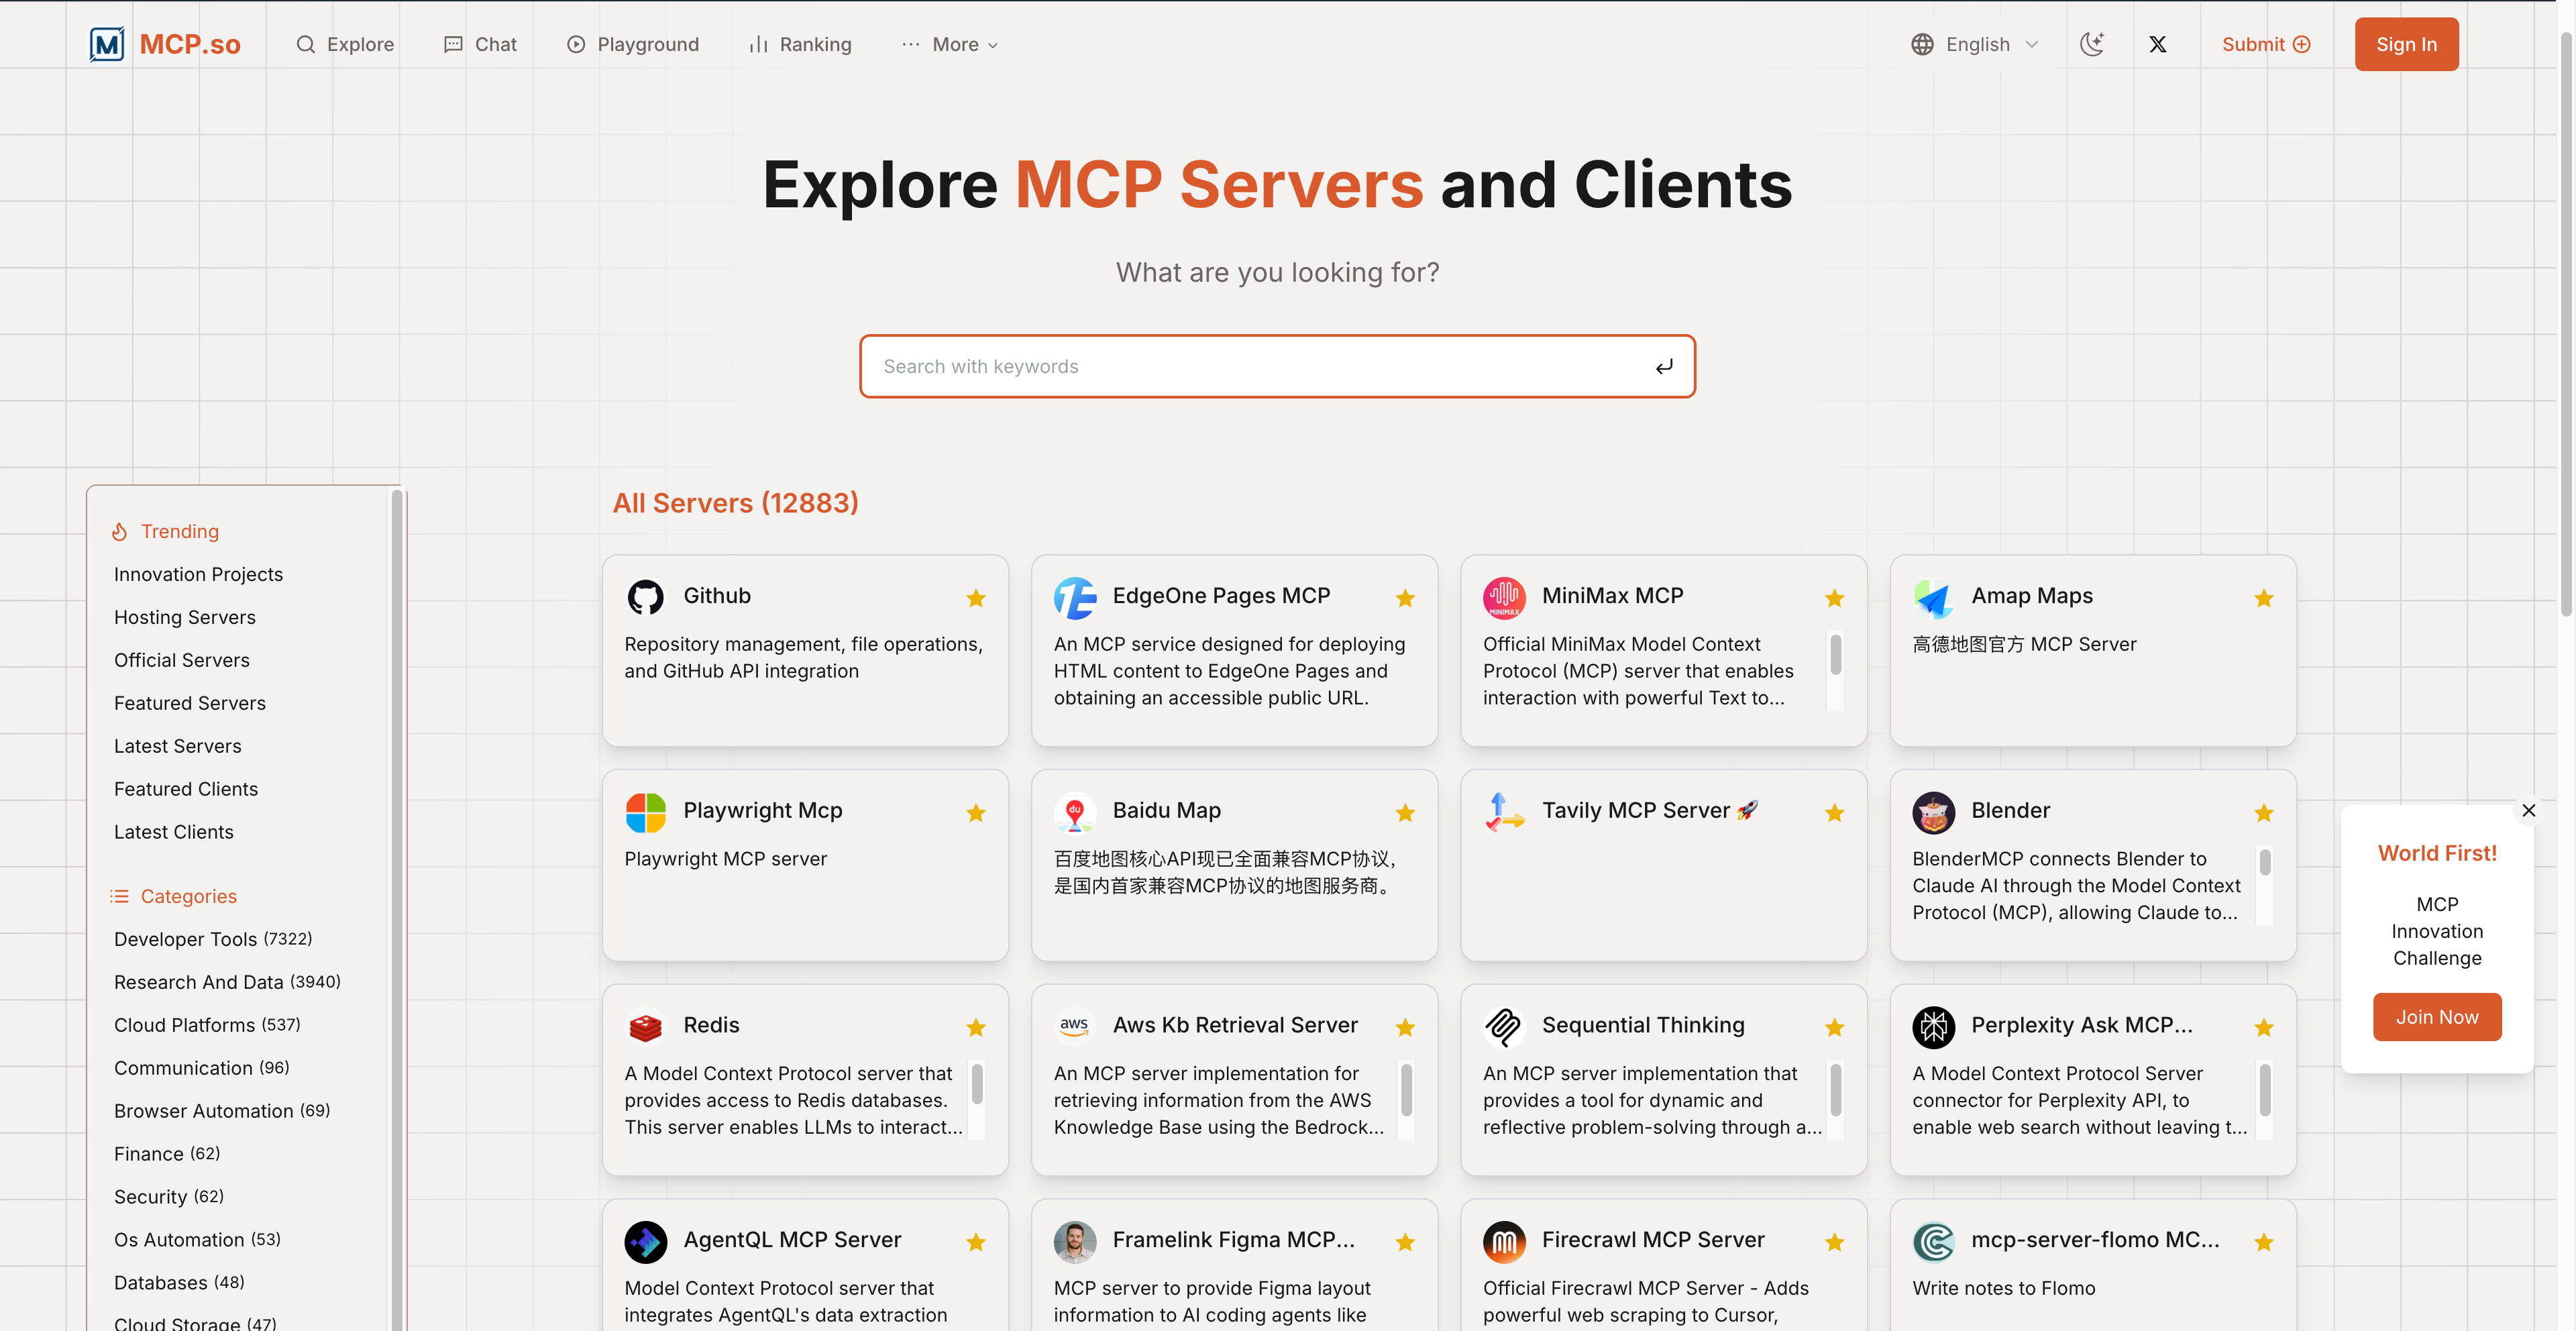Click the Blender server avatar icon
The image size is (2576, 1331).
[1933, 812]
